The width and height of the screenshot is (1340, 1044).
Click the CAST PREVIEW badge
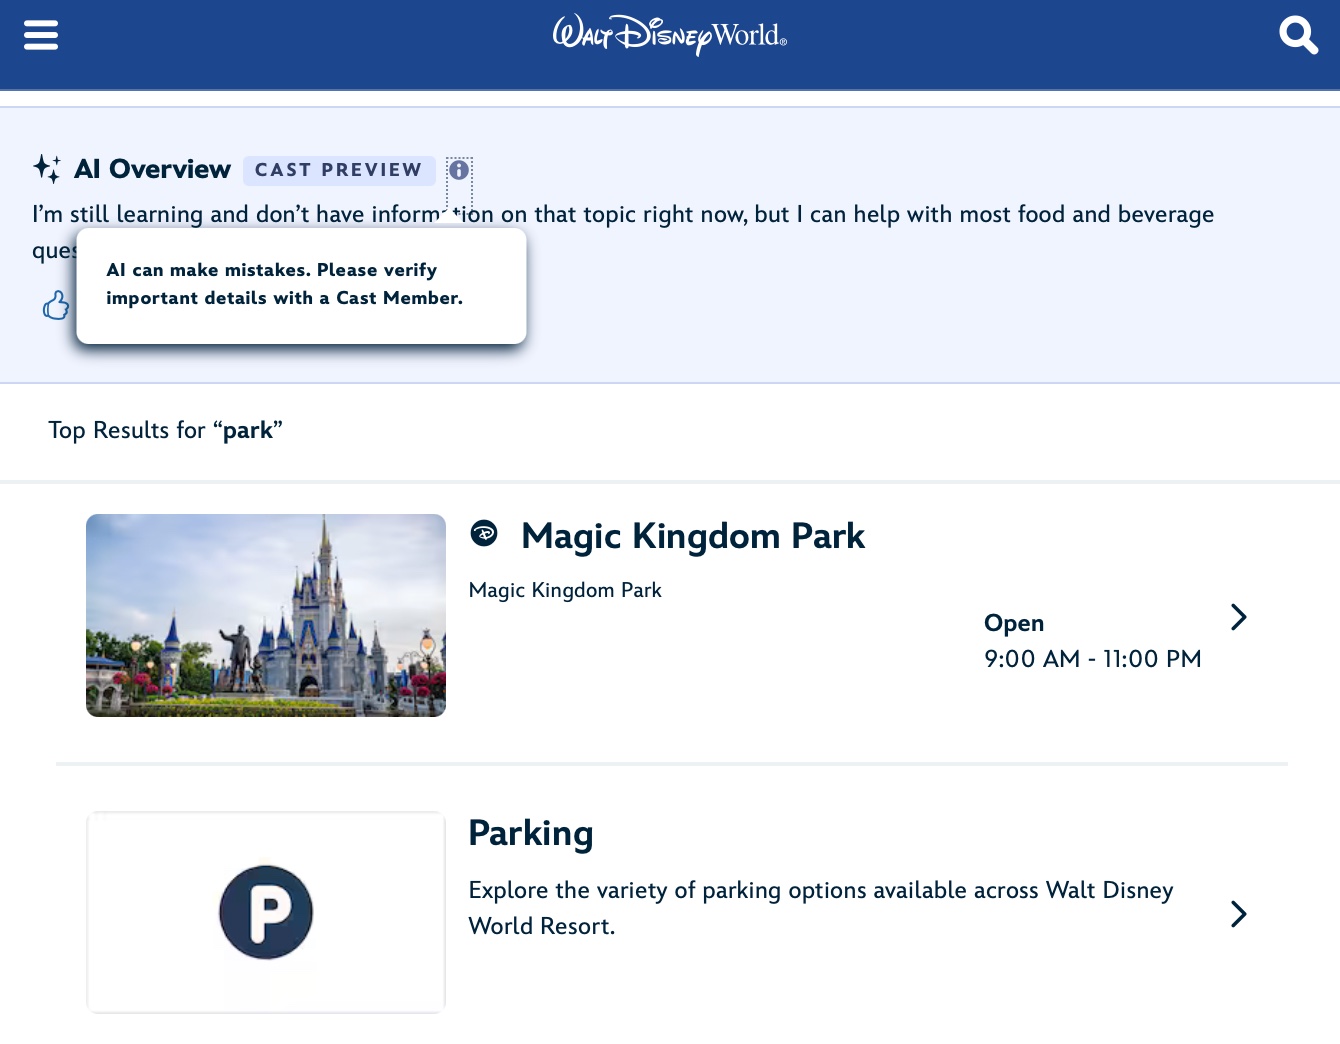339,170
